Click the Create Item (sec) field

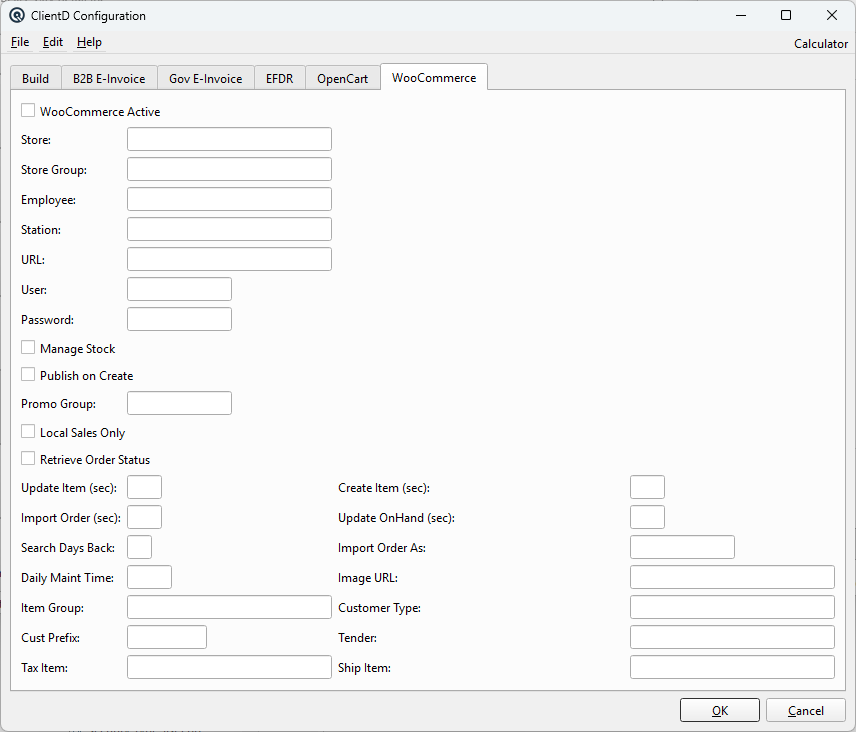click(x=647, y=487)
